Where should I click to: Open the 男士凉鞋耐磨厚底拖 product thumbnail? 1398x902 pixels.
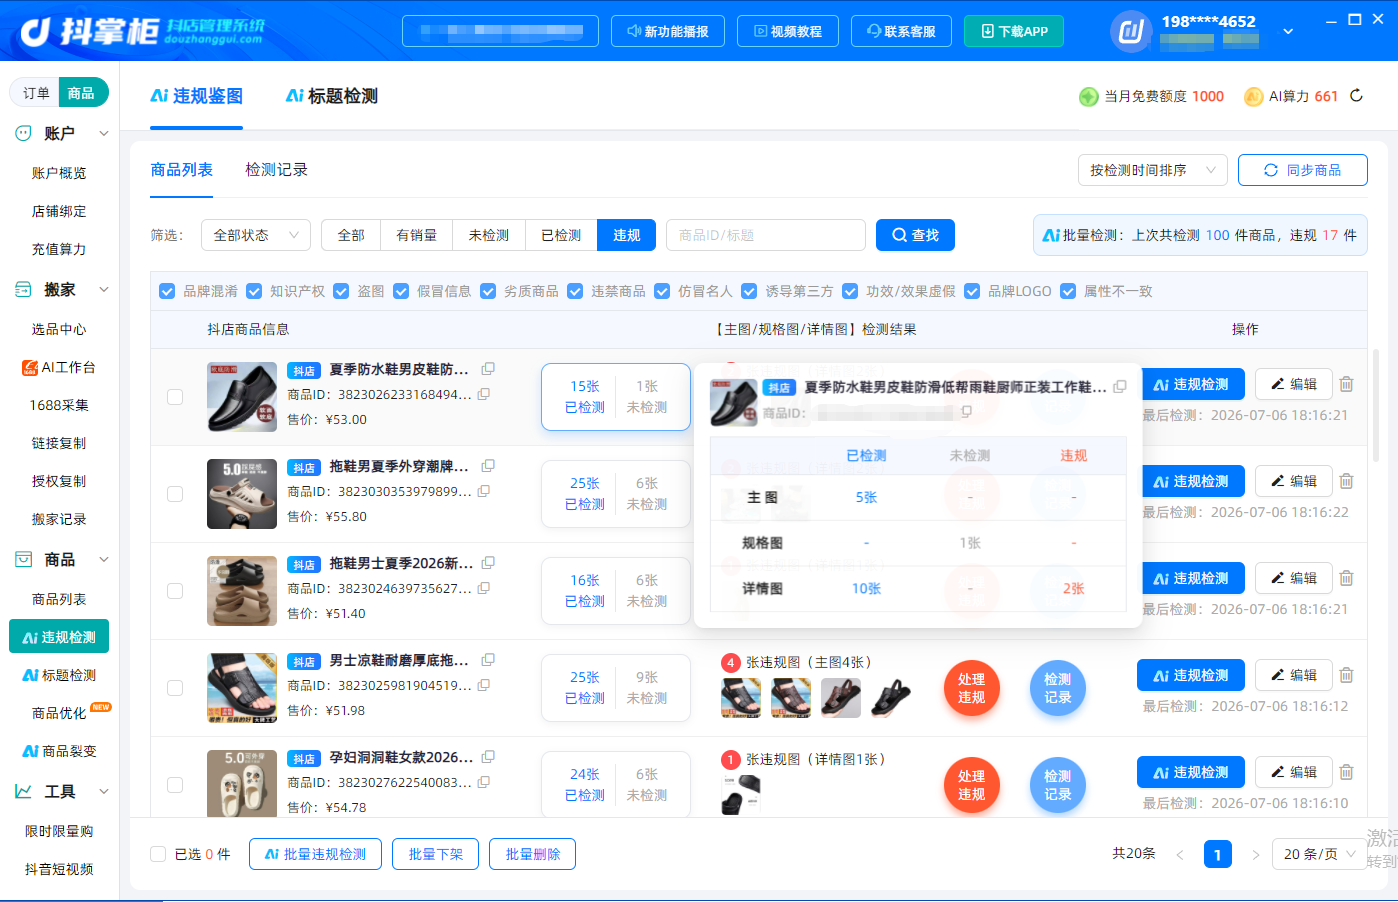(x=242, y=688)
